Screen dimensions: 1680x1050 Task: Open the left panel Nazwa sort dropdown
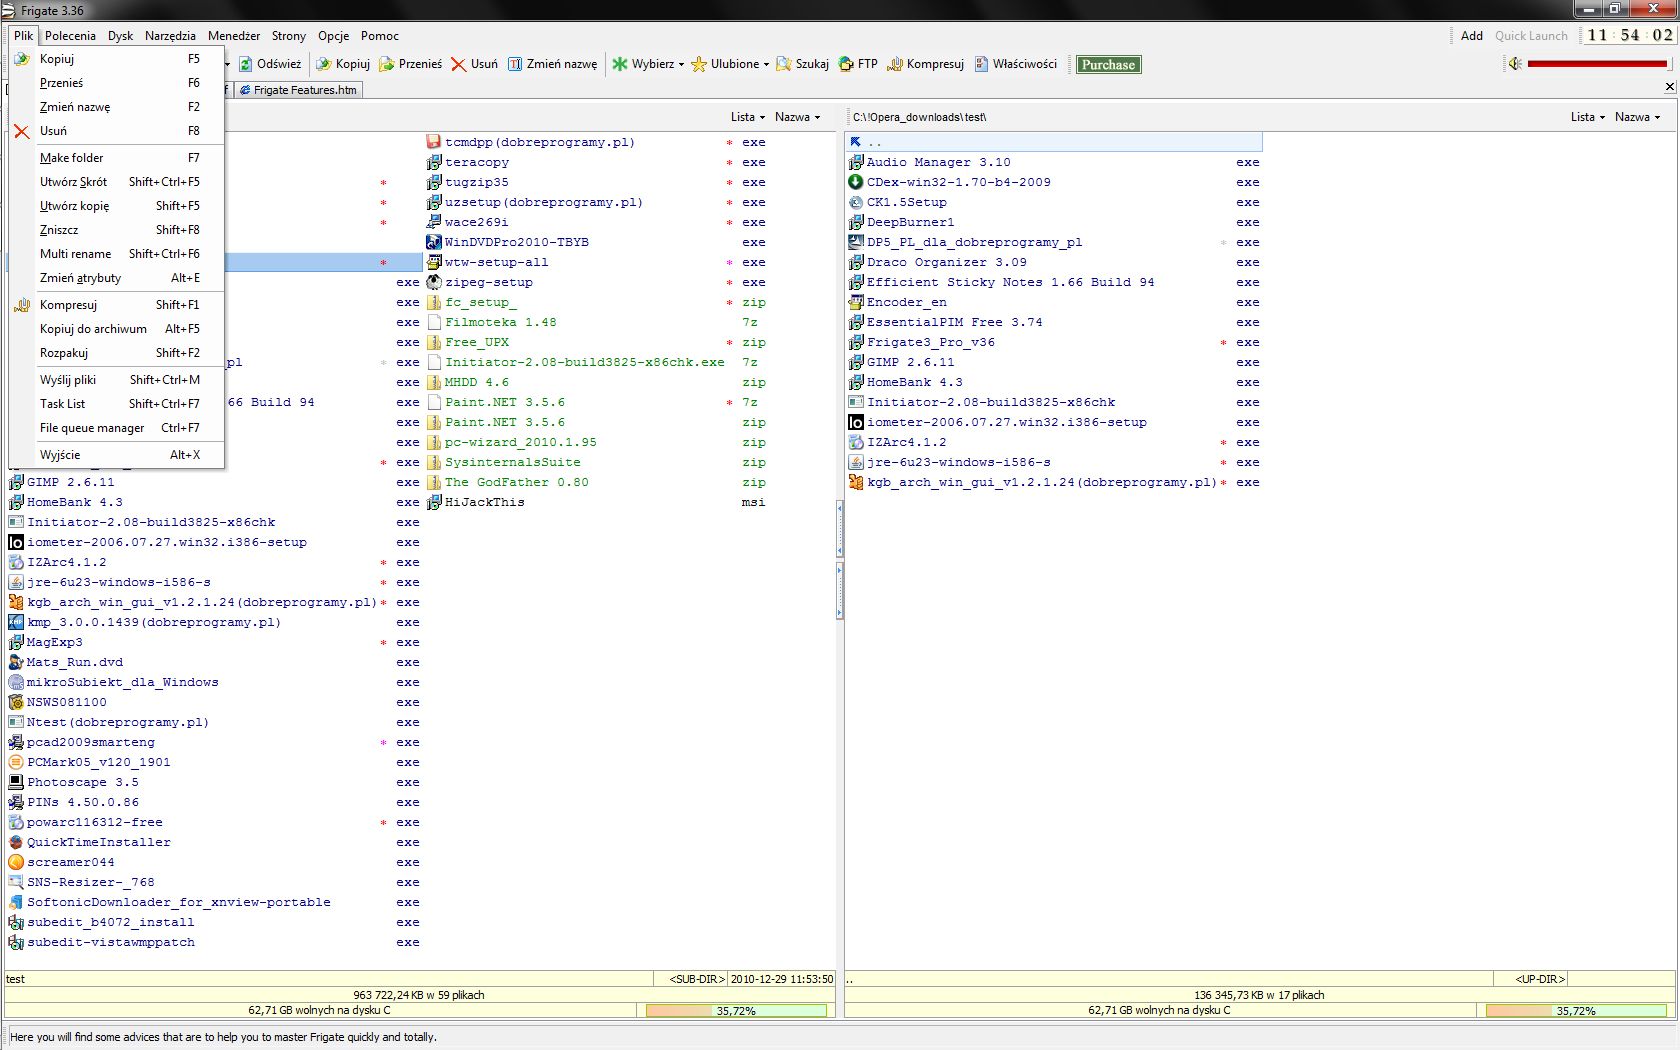pyautogui.click(x=797, y=117)
